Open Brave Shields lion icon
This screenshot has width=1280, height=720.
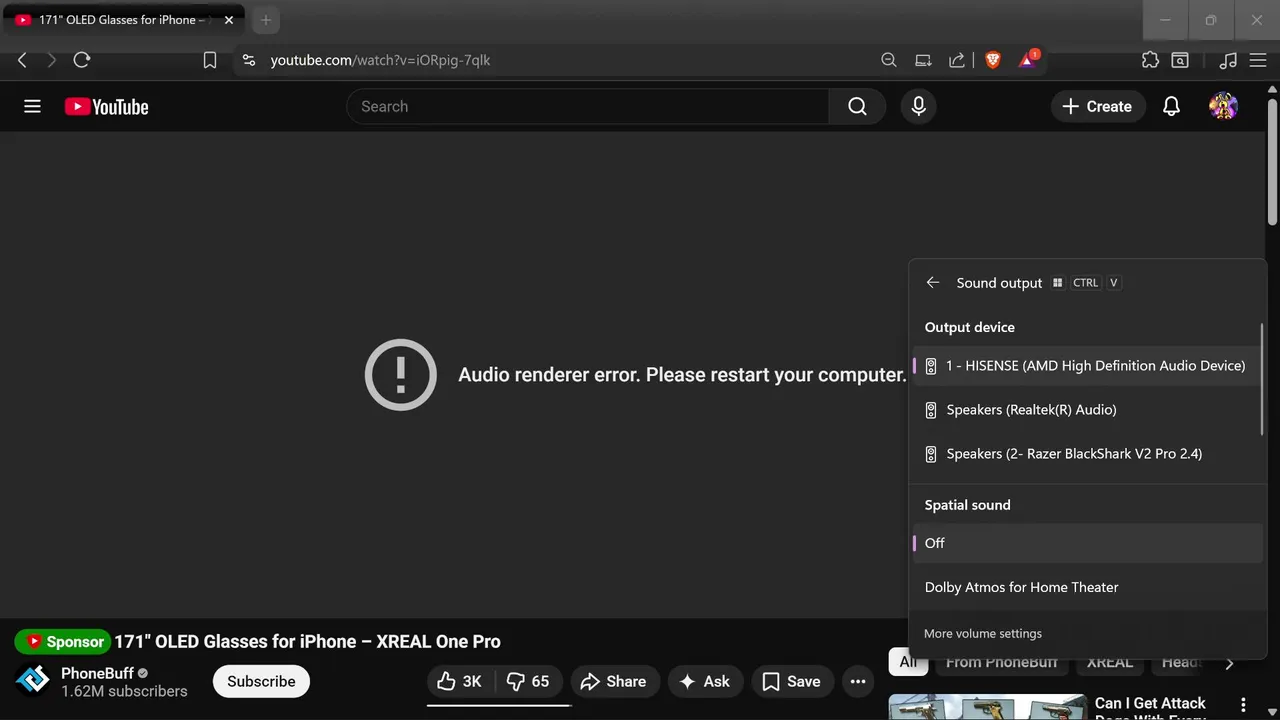click(x=993, y=60)
